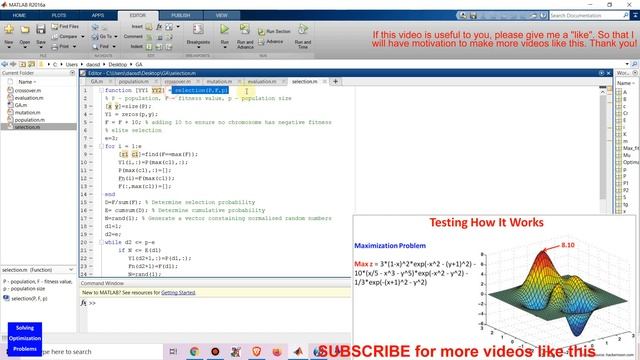Screen dimensions: 640x360
Task: Click the browse for folder icon
Action: coord(31,64)
